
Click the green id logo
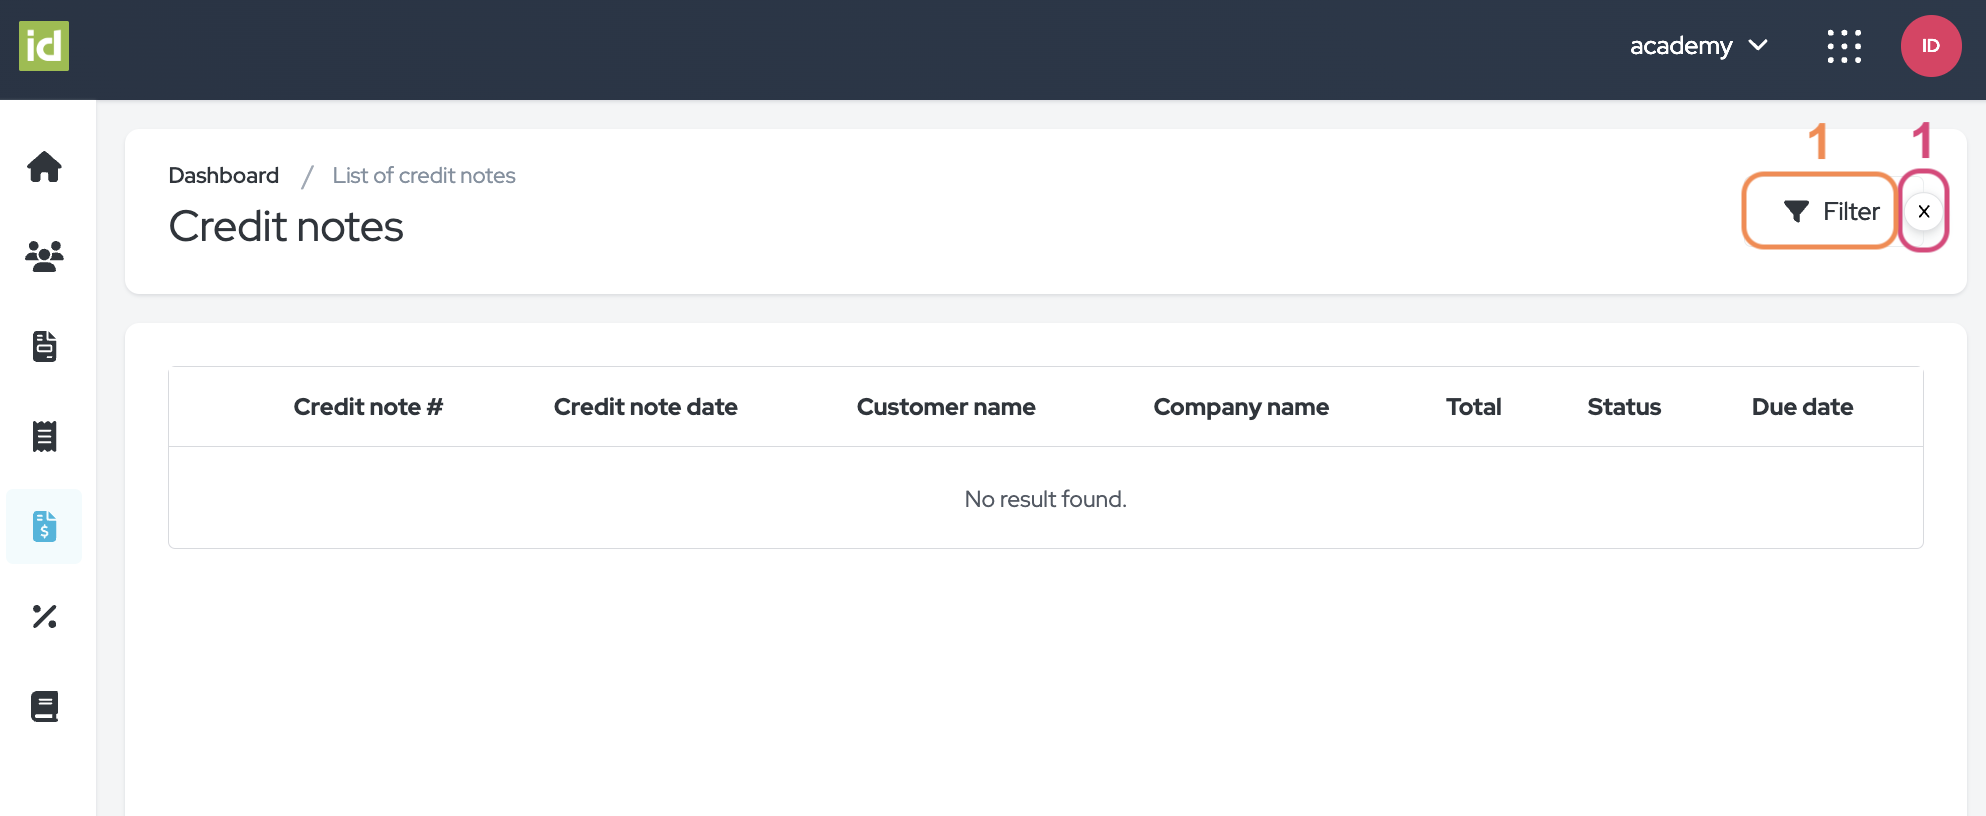44,46
